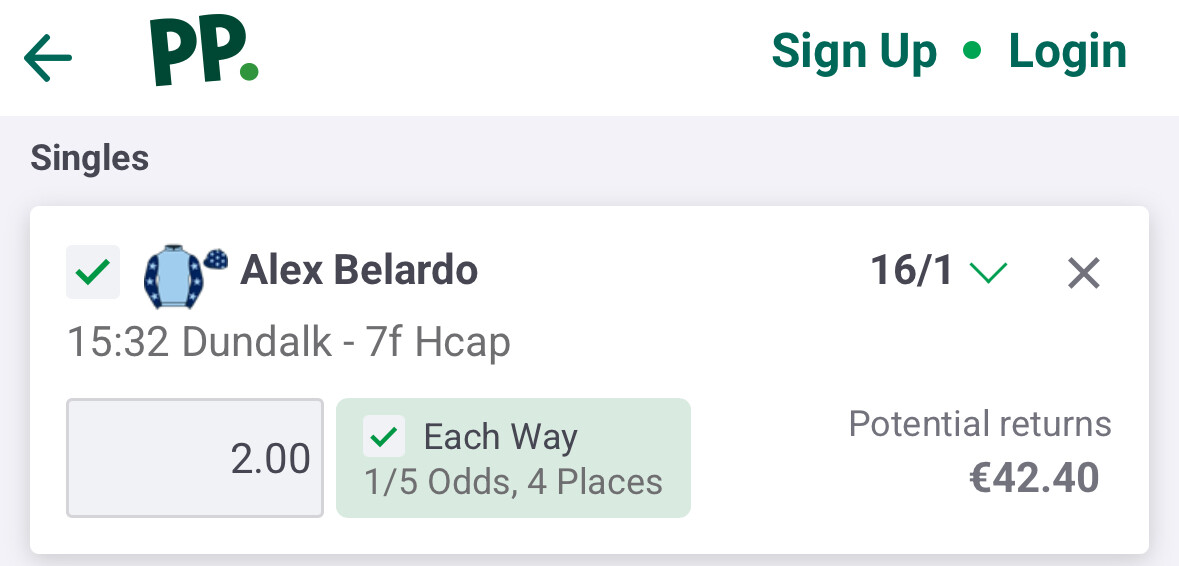Focus the 2.00 stake input field
The width and height of the screenshot is (1179, 566).
195,458
